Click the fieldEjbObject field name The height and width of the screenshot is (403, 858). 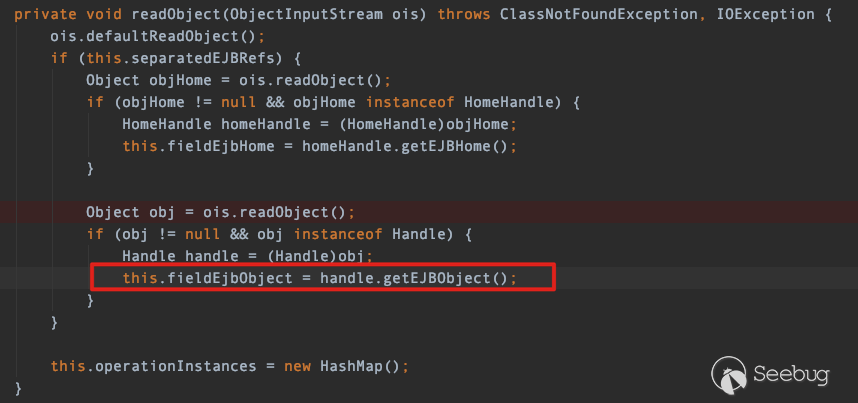222,277
